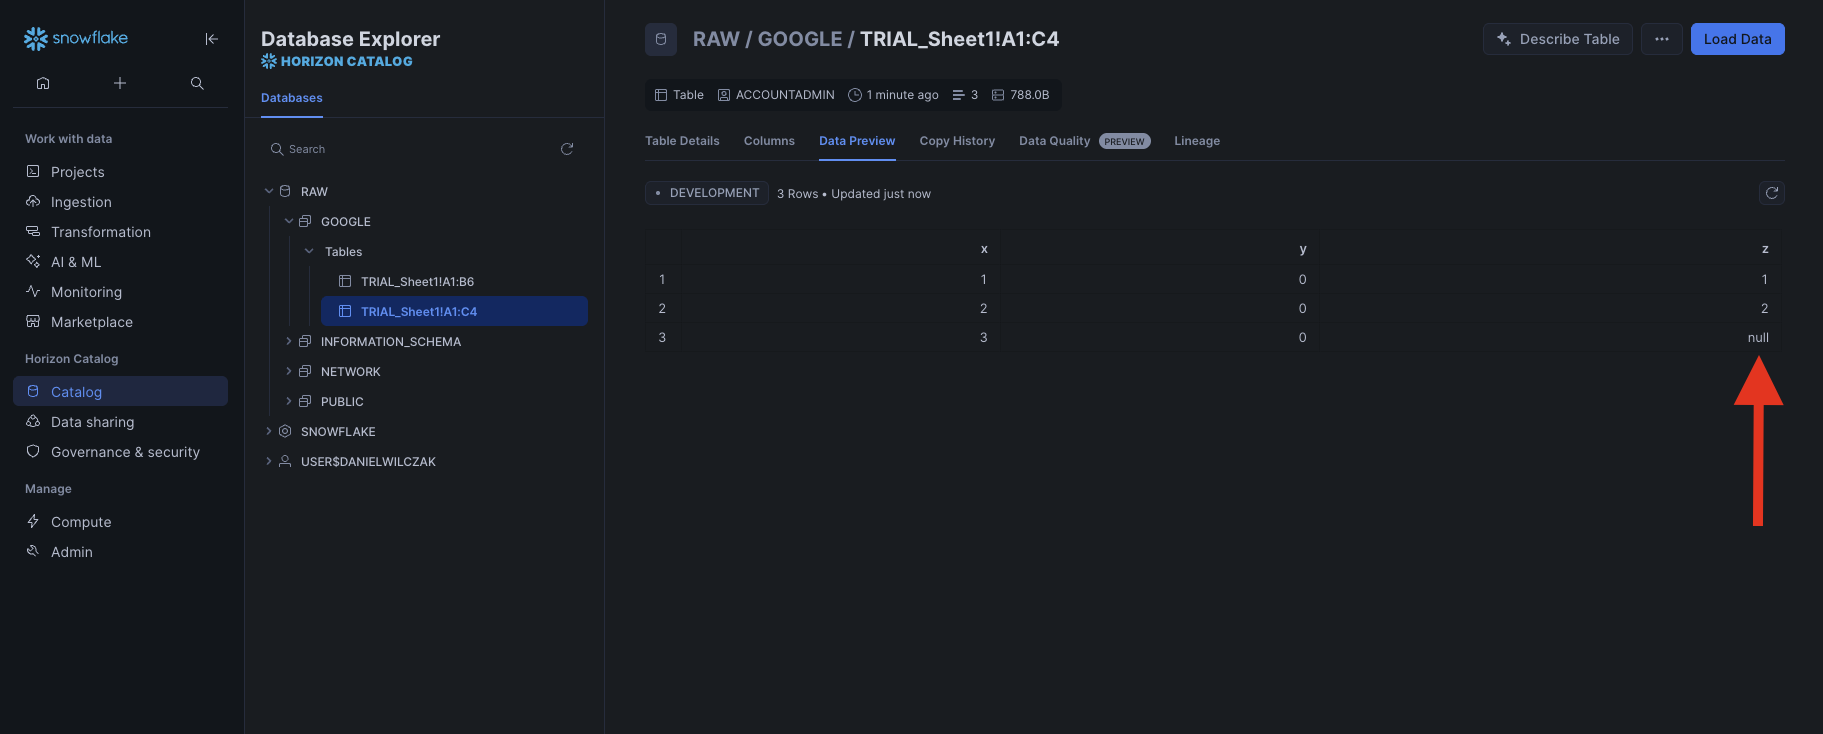Click the Load Data button

(1737, 39)
